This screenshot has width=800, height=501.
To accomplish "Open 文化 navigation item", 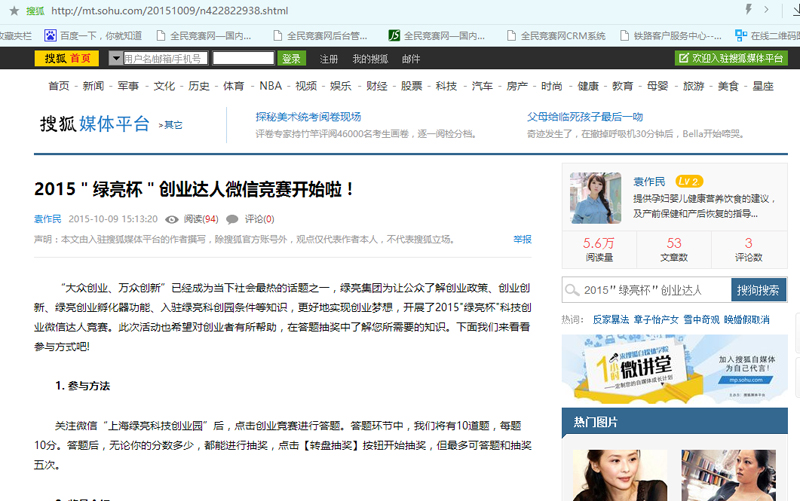I will pyautogui.click(x=164, y=86).
